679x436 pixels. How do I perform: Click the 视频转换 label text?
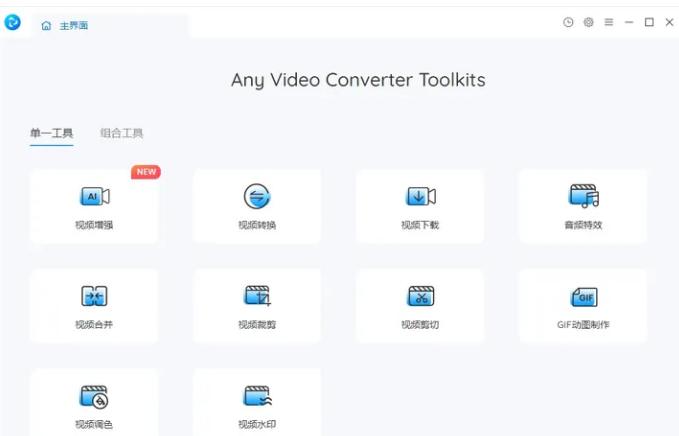click(257, 225)
